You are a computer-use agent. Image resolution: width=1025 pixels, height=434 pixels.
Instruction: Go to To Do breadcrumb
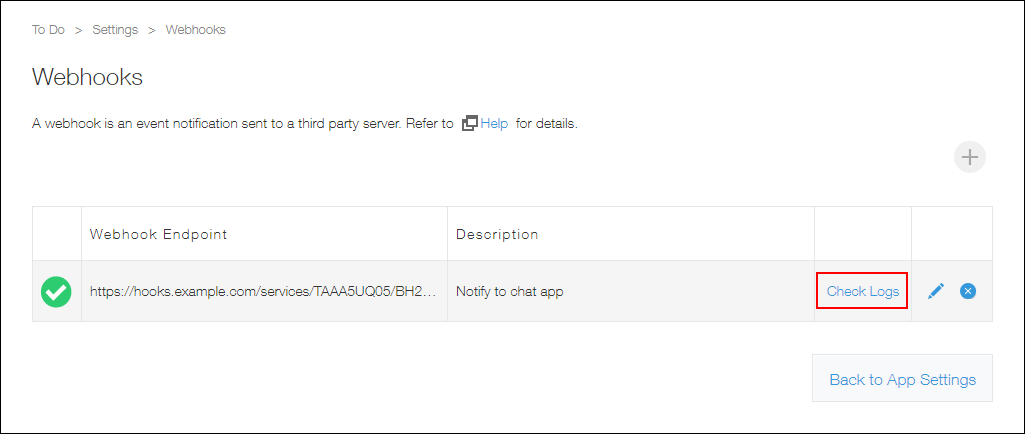click(x=48, y=30)
